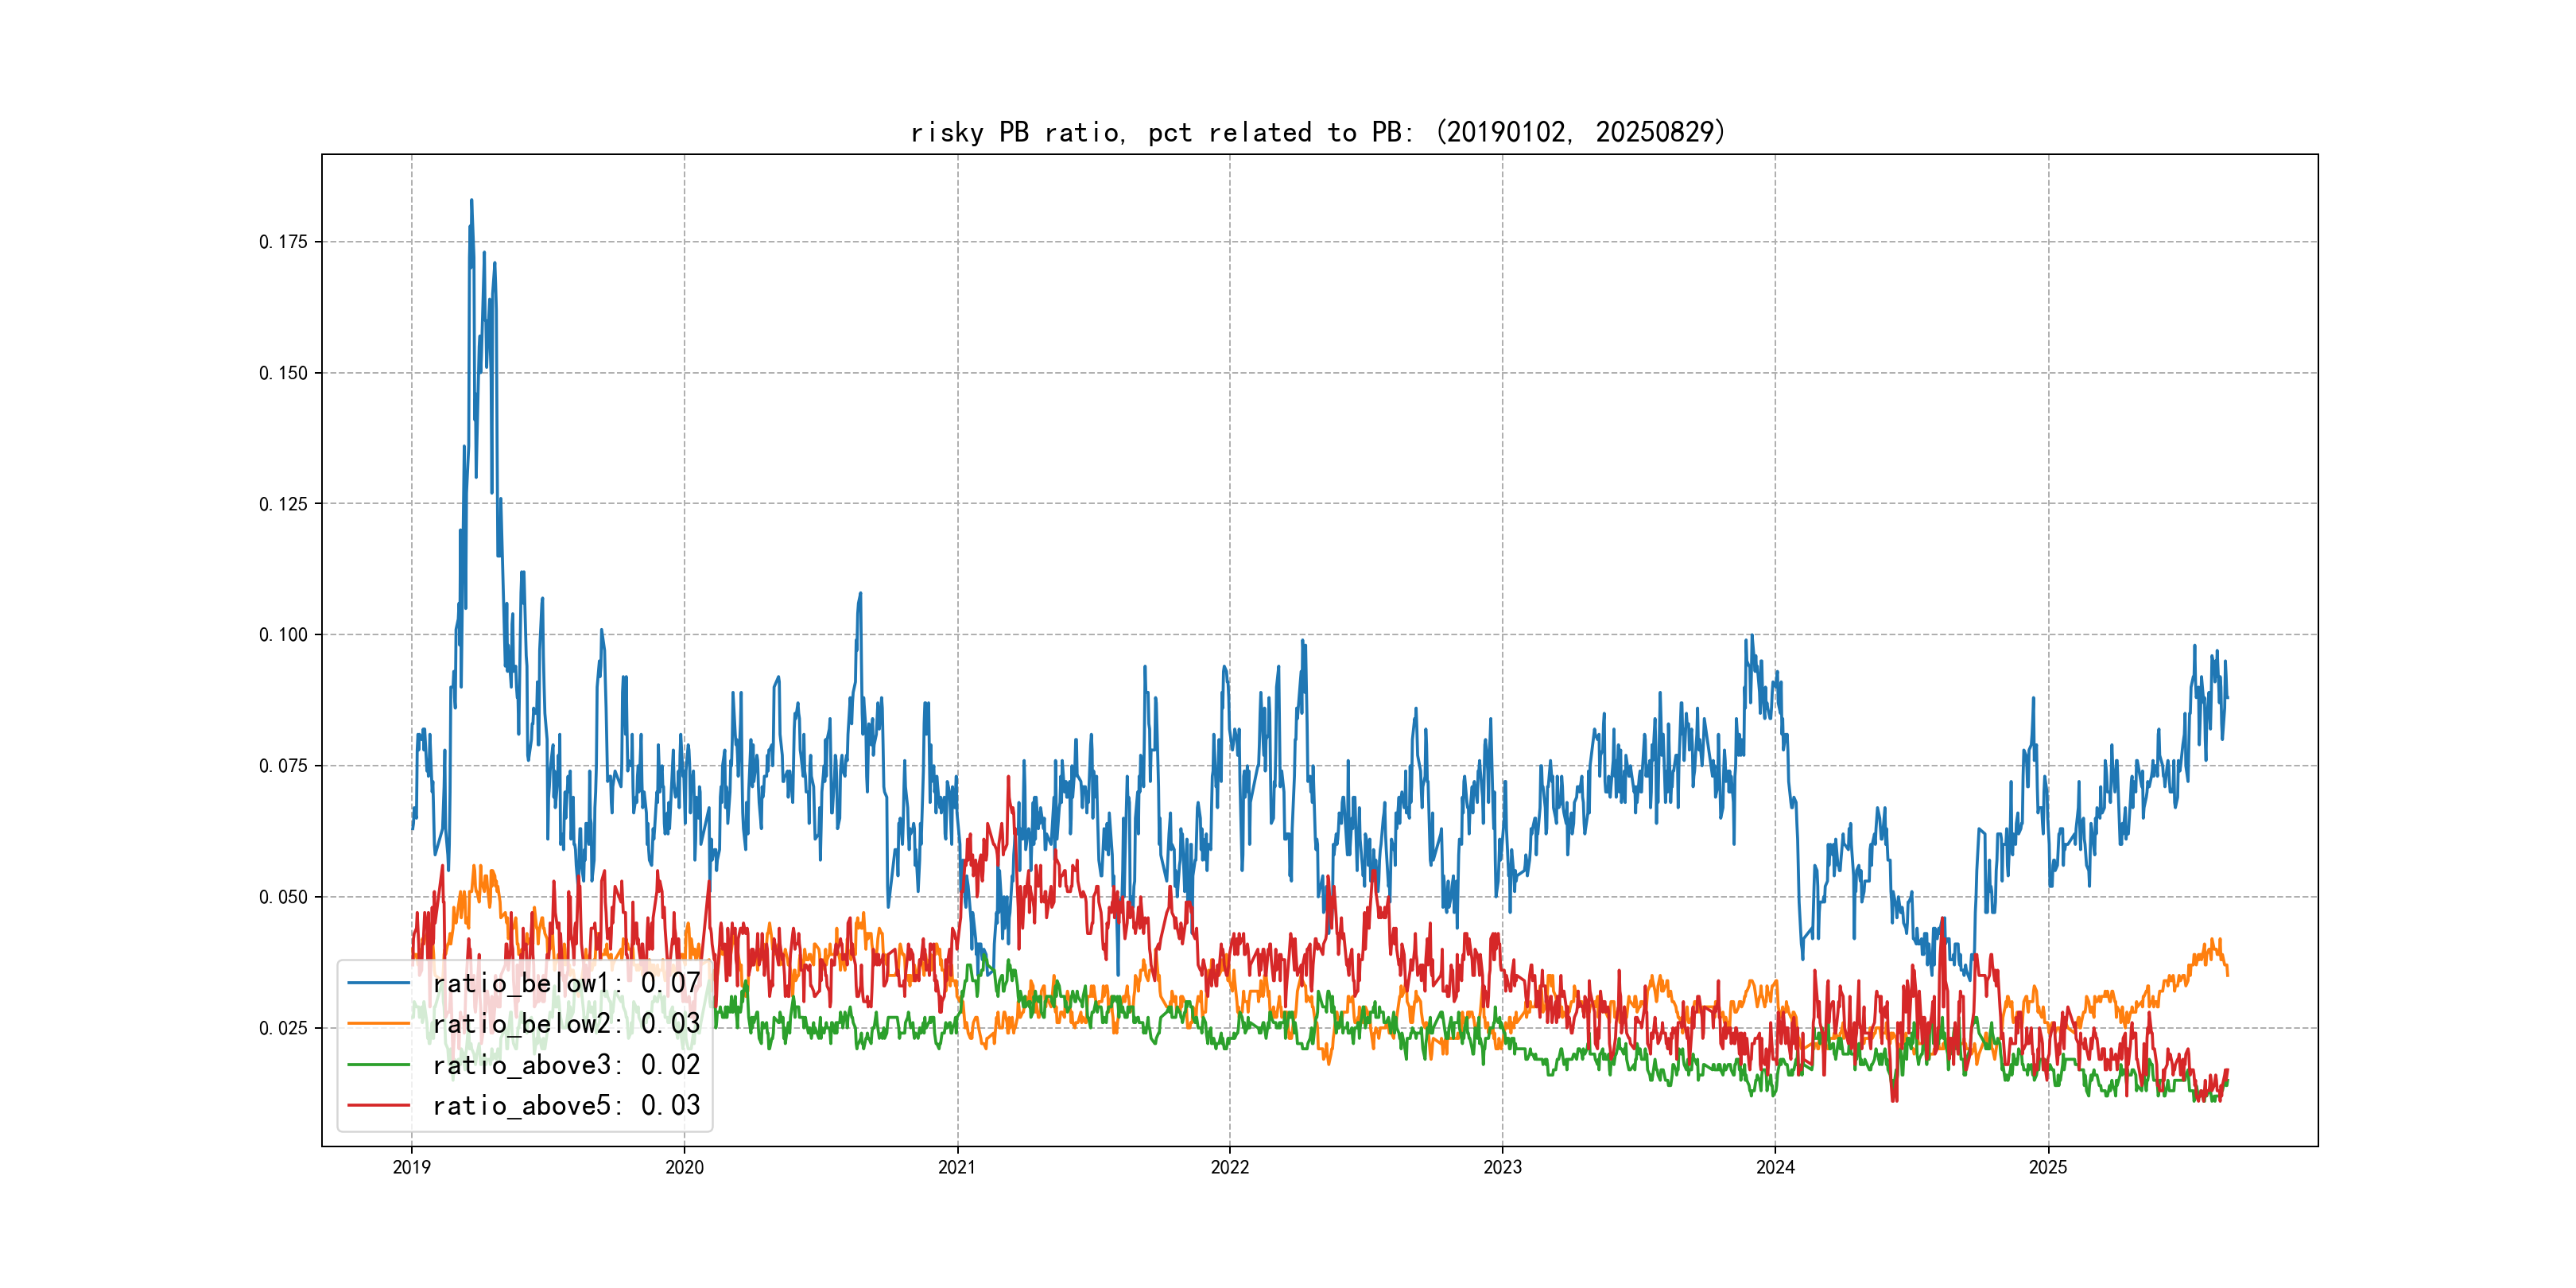2576x1288 pixels.
Task: Click the tallest blue peak in early 2019
Action: [x=471, y=202]
